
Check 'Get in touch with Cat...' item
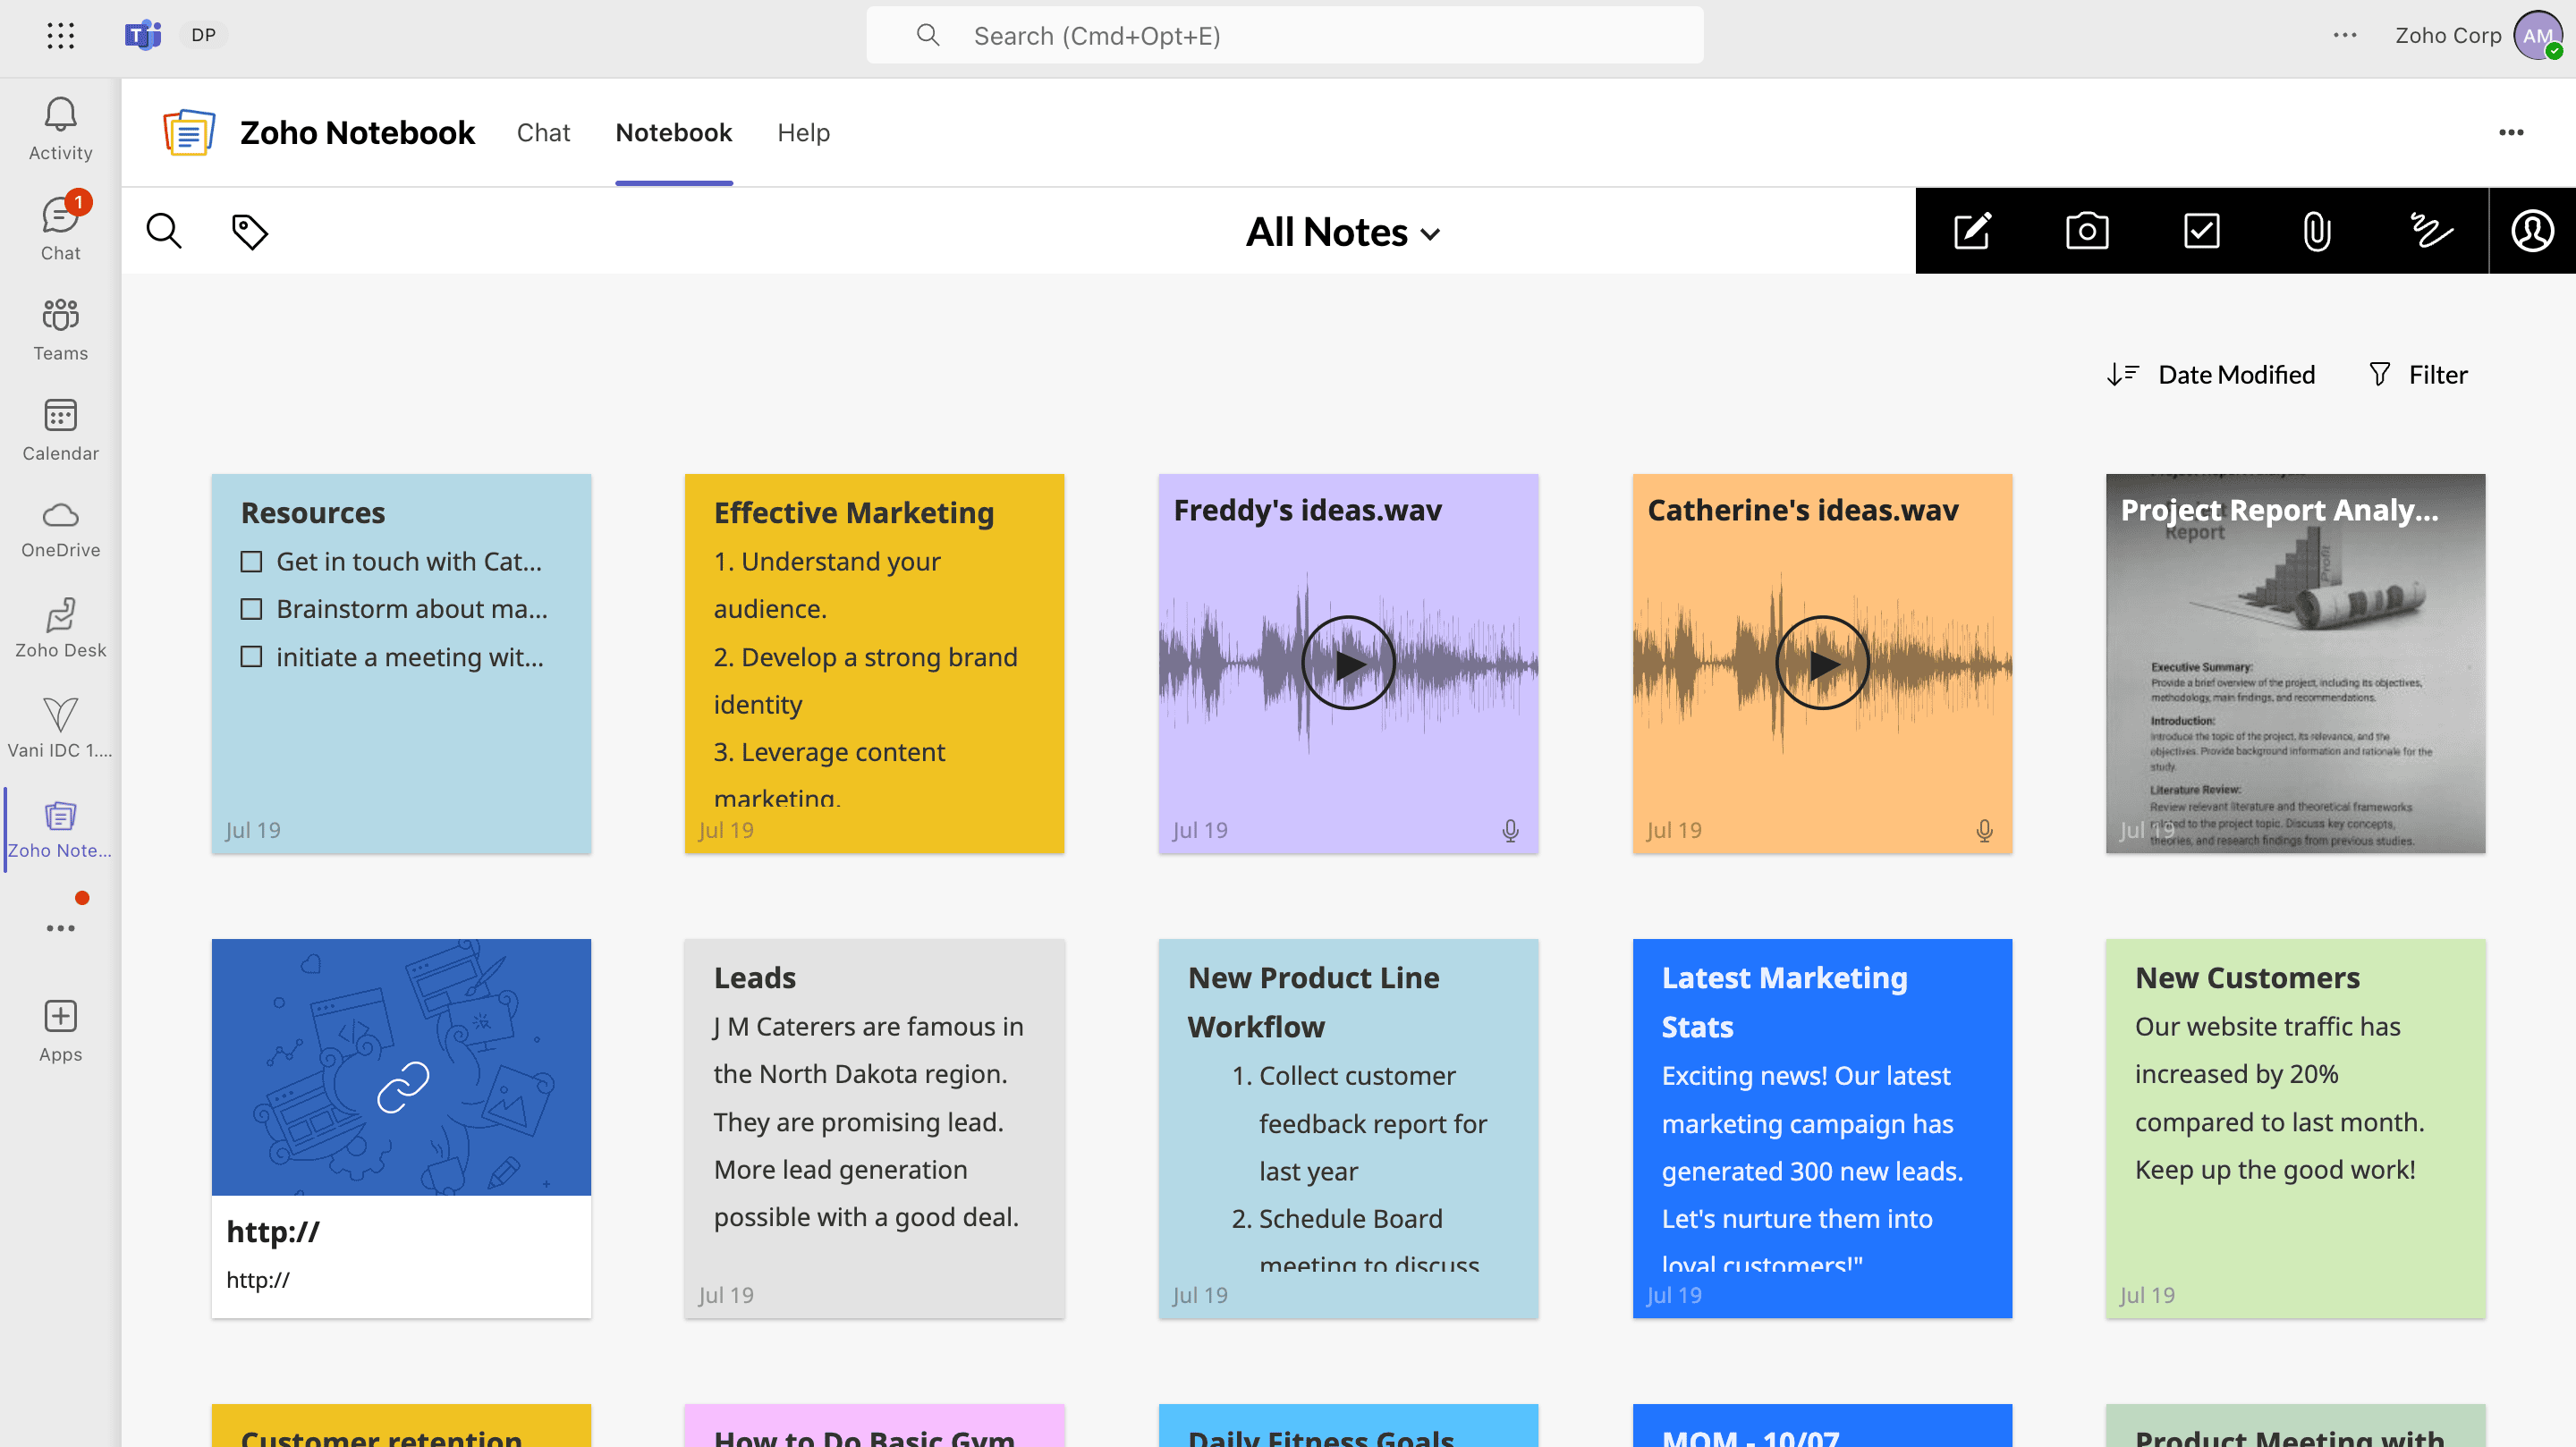coord(251,562)
